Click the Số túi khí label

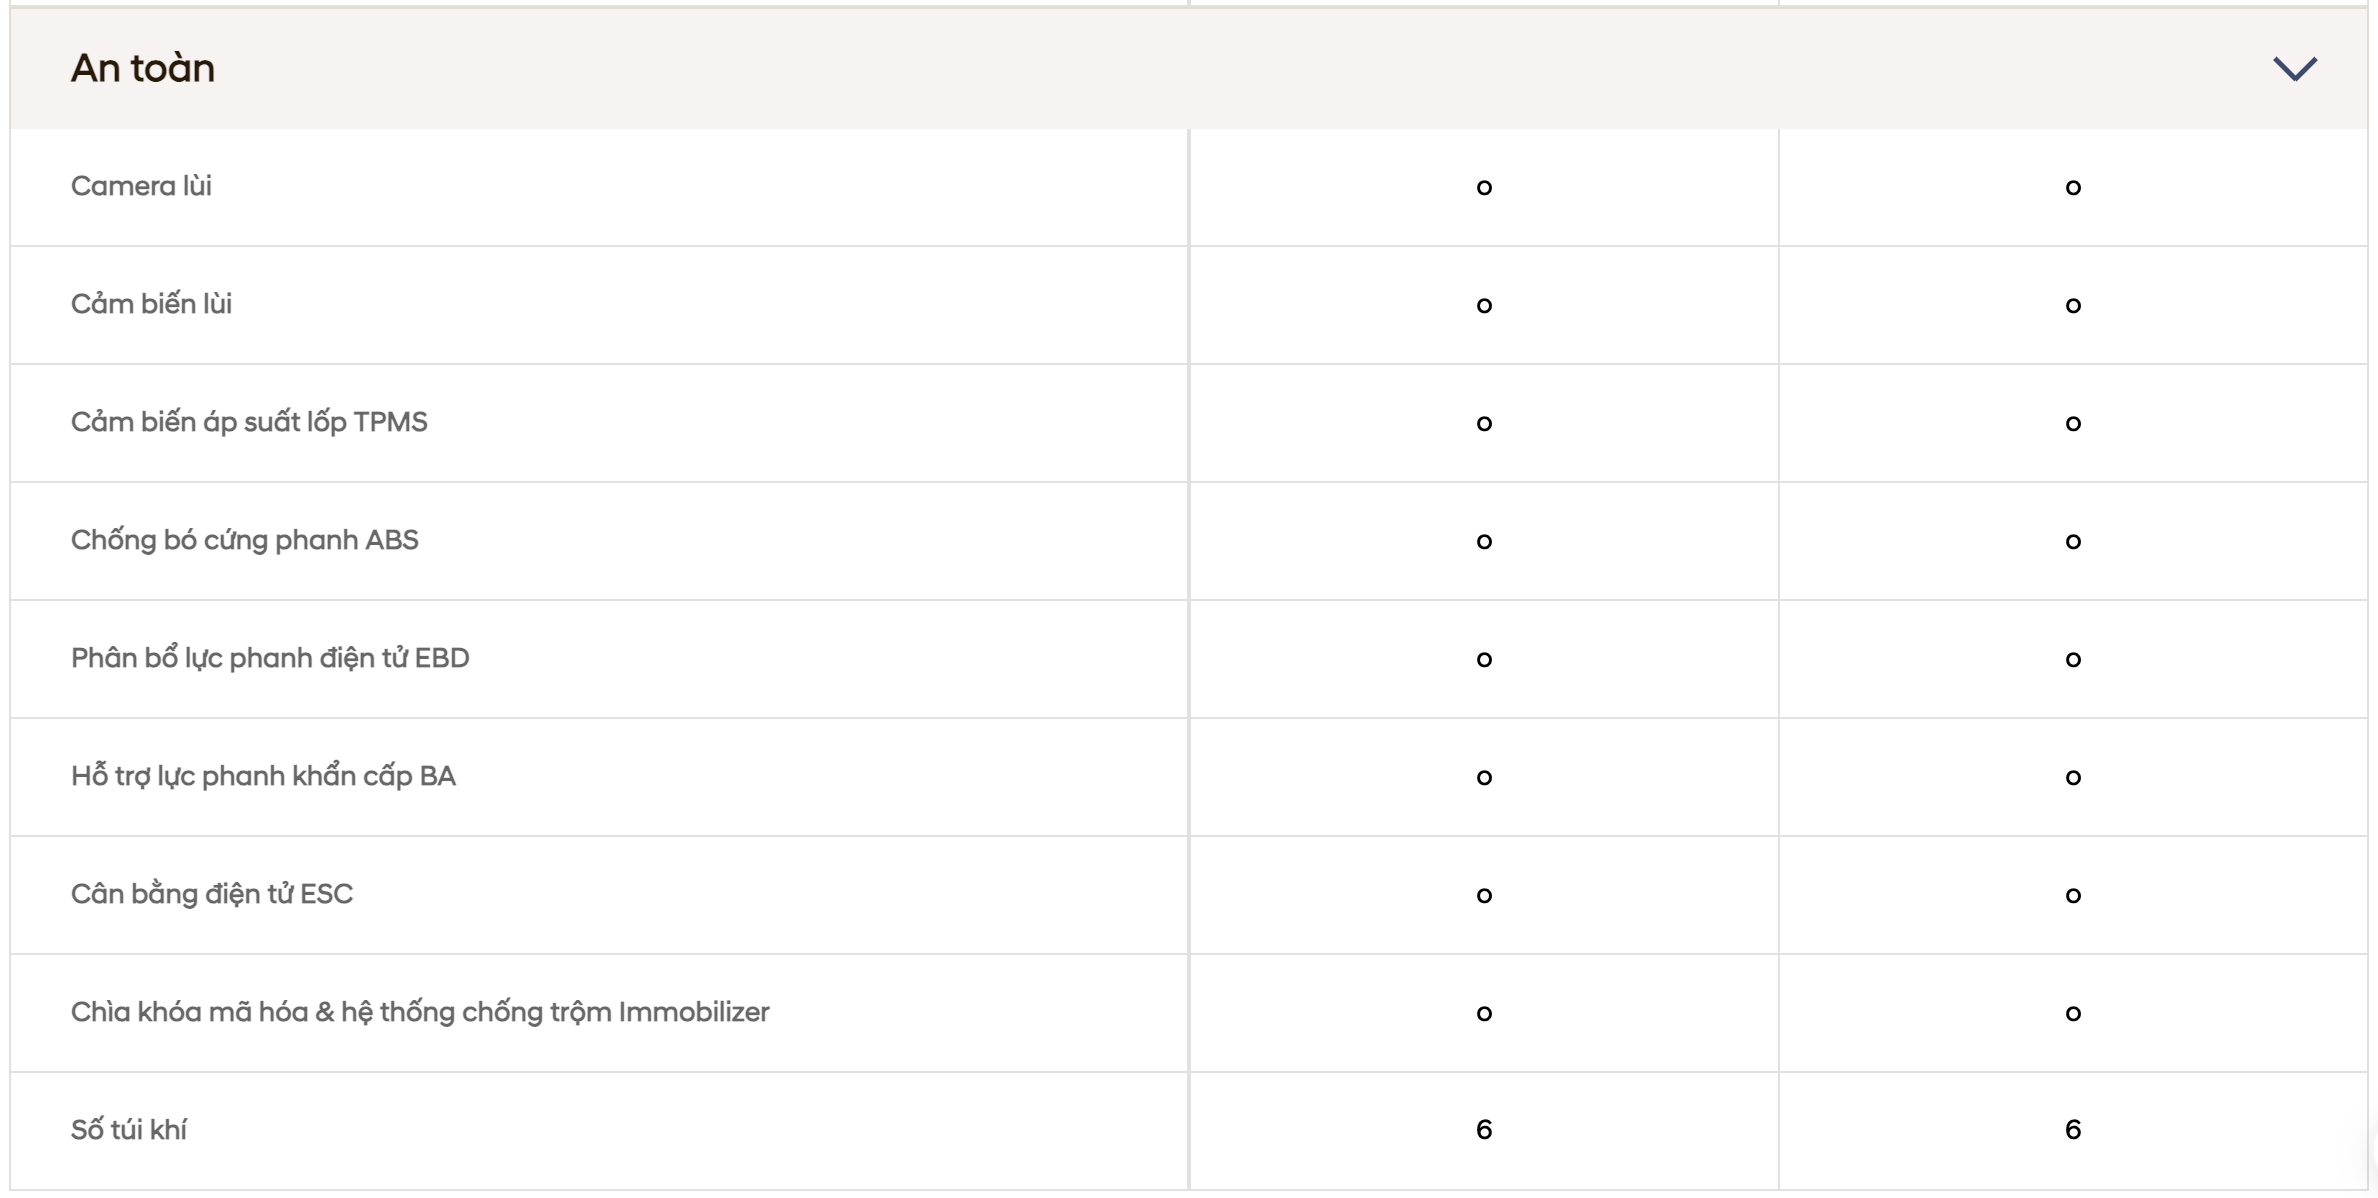(128, 1130)
